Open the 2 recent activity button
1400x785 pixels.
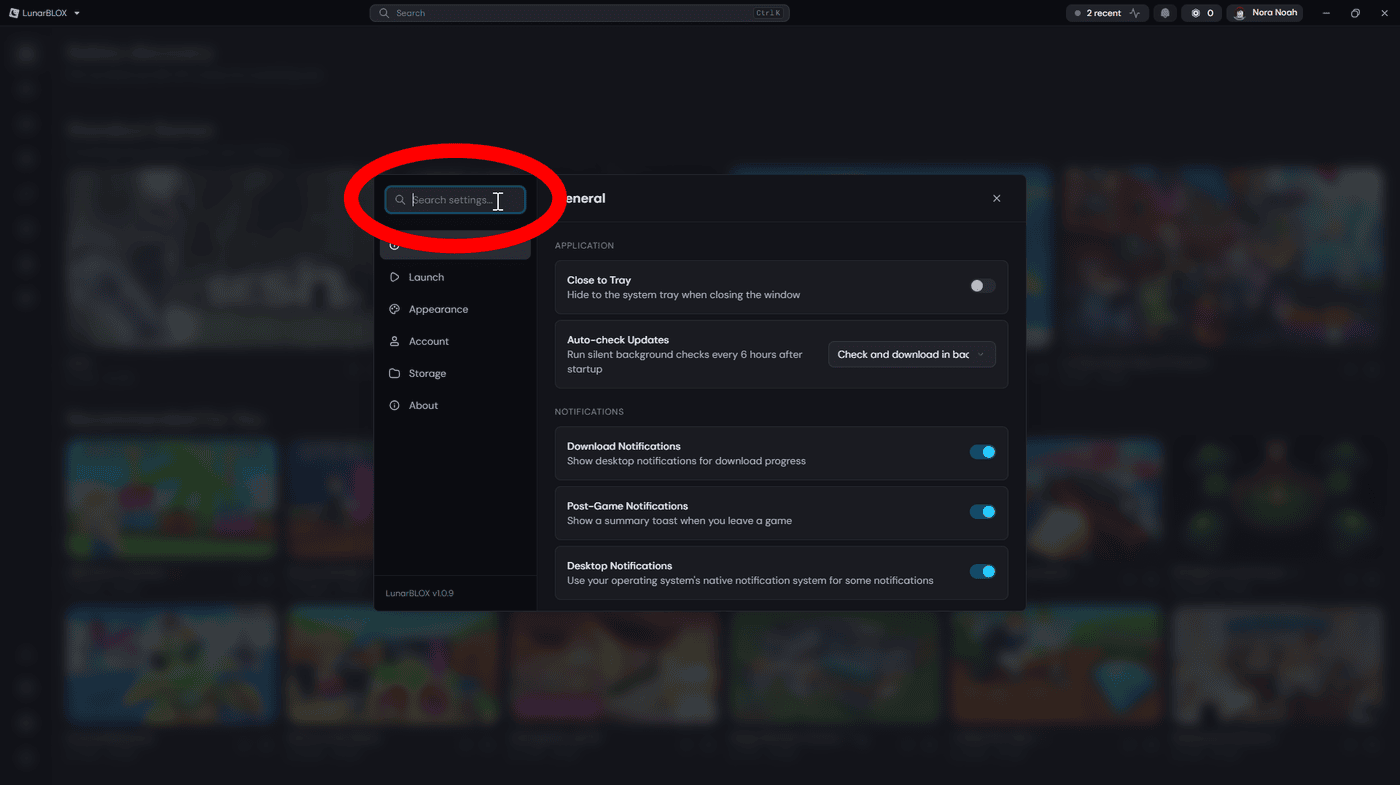click(x=1107, y=13)
